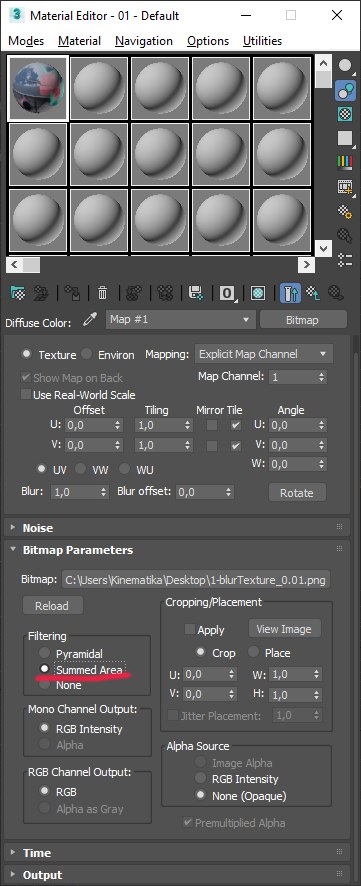
Task: Toggle the U Mirror checkbox
Action: point(212,425)
